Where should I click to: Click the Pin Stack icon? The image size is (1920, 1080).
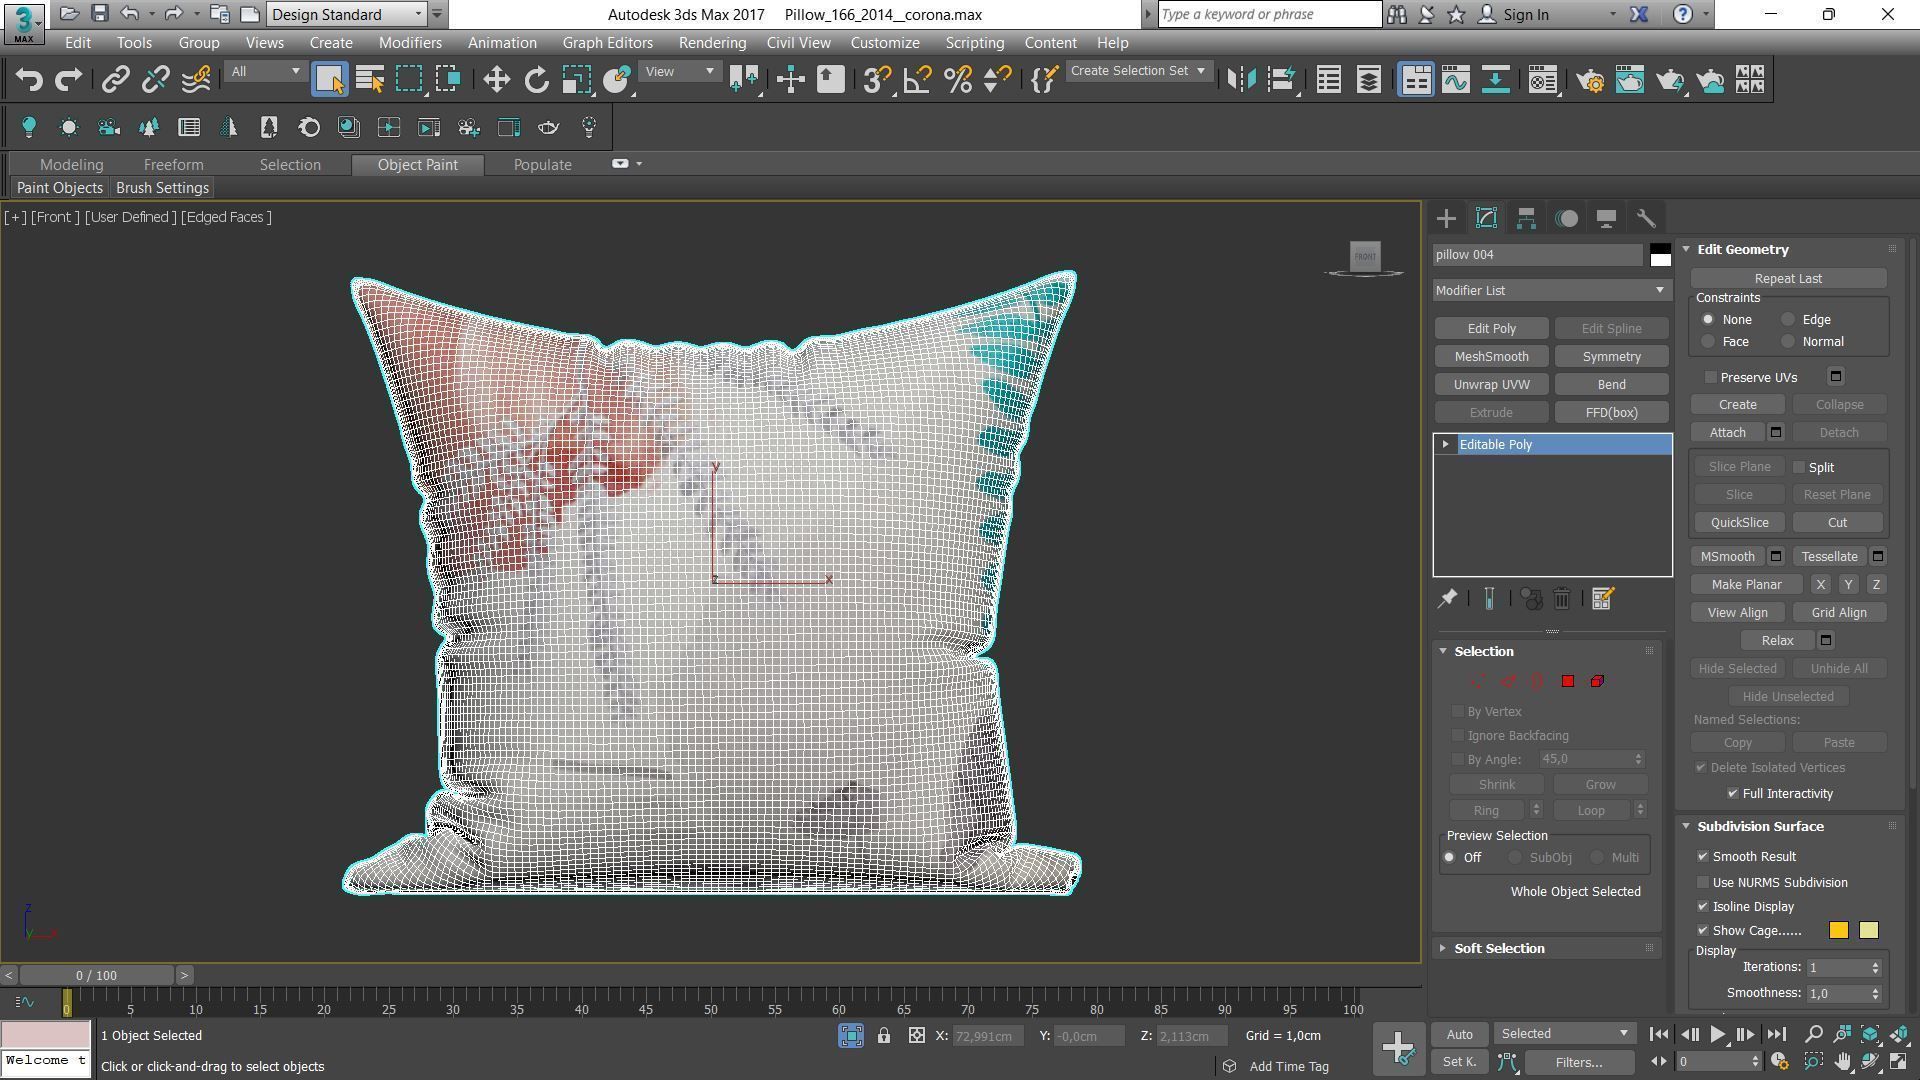point(1447,599)
